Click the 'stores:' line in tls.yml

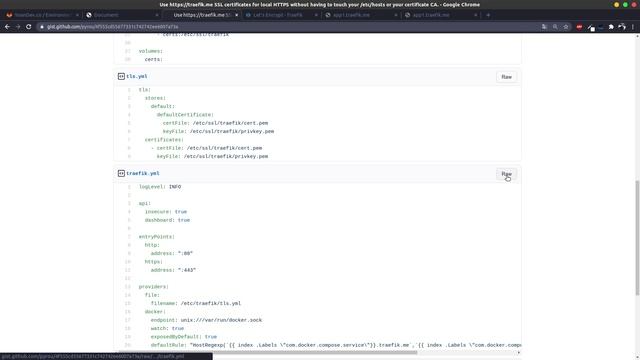pos(155,98)
